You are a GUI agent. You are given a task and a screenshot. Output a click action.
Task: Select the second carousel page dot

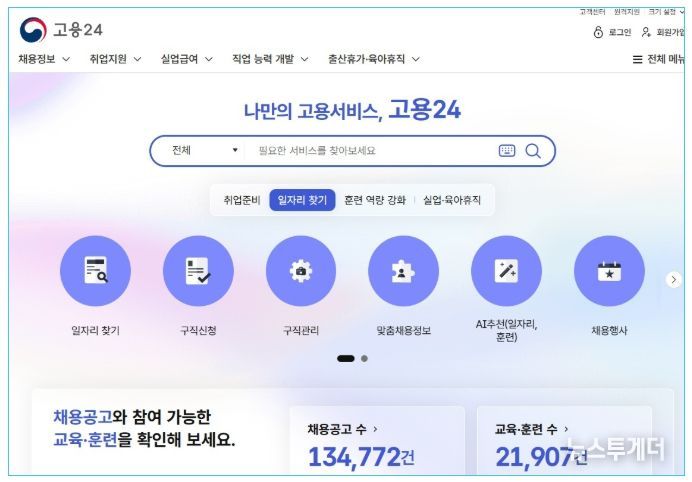364,358
